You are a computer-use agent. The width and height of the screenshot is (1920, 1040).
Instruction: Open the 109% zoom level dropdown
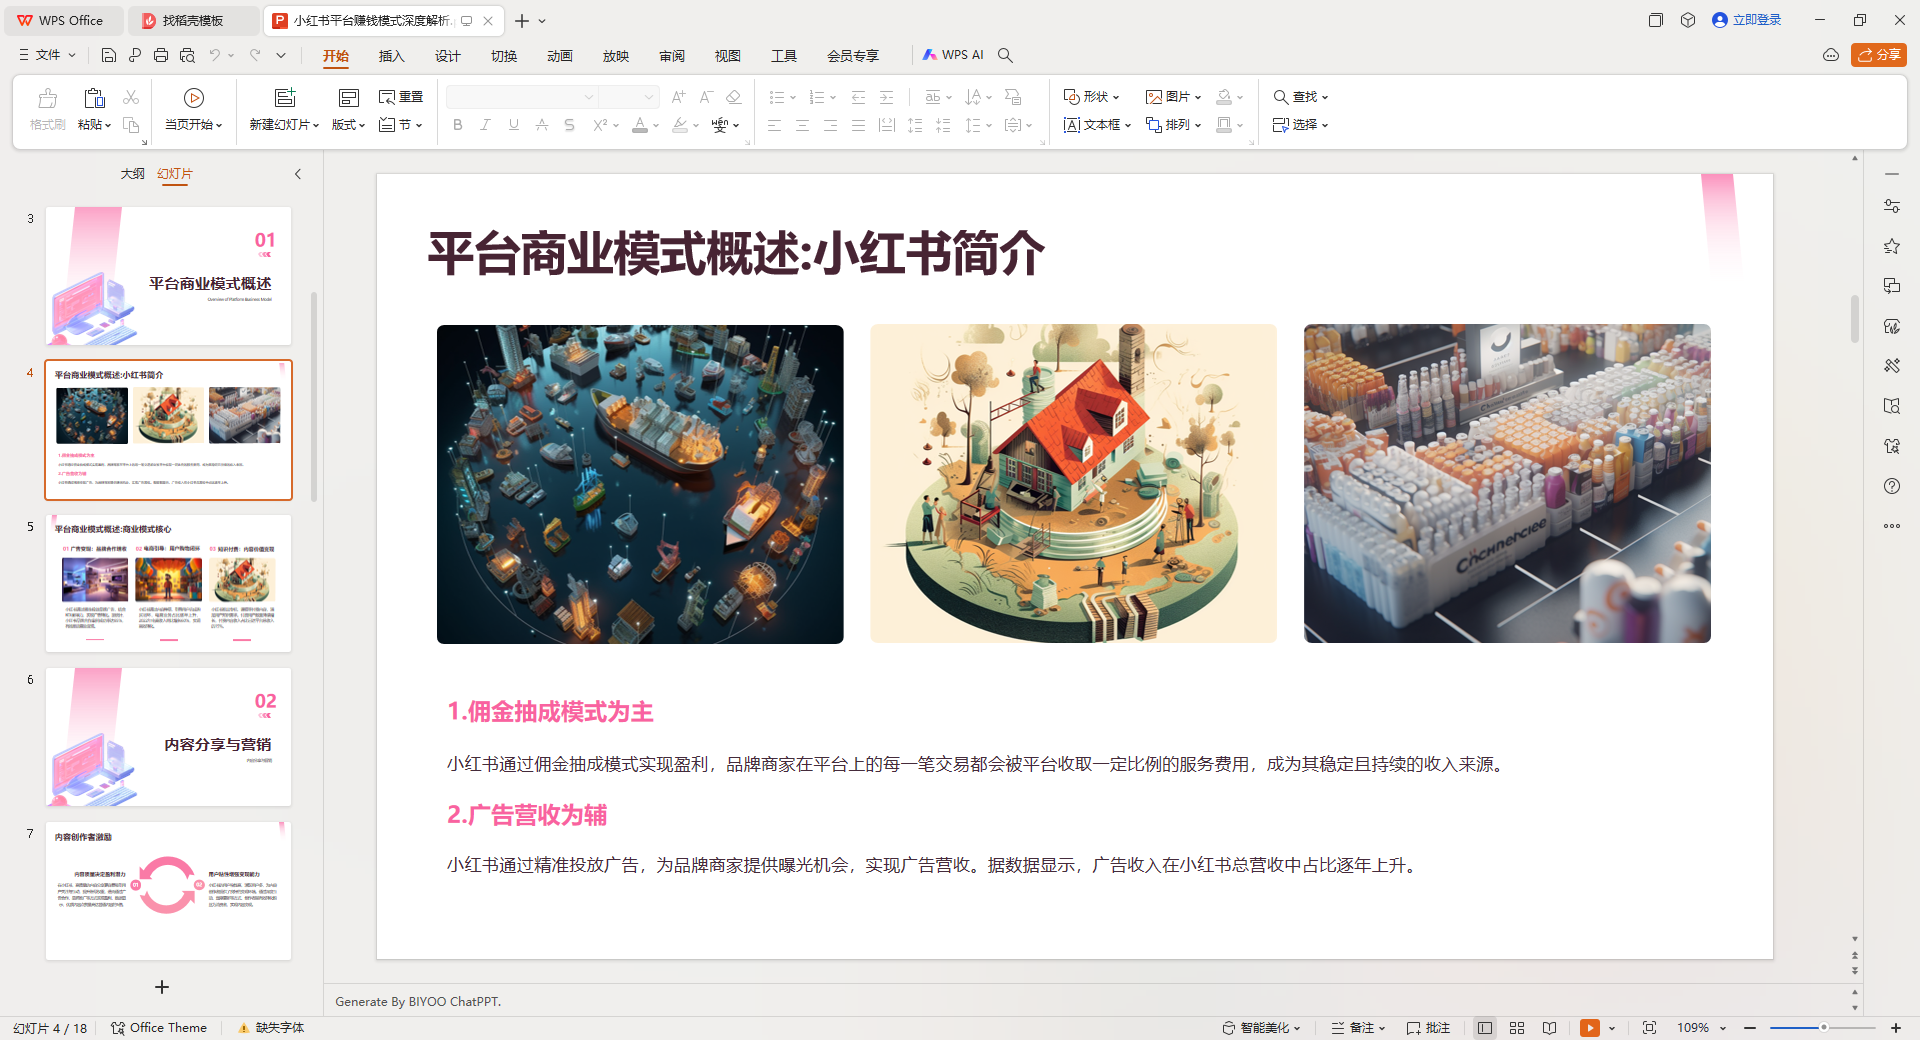pos(1702,1028)
